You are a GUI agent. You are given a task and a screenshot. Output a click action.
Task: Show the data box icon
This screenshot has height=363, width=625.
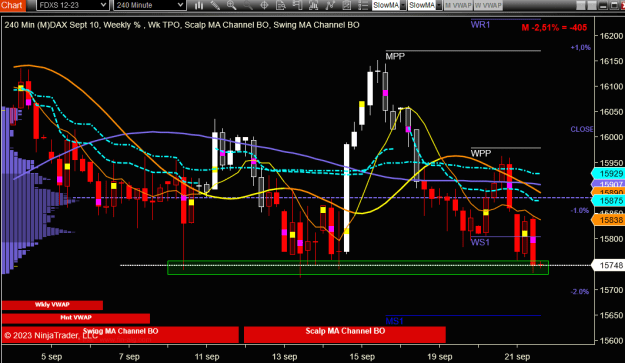point(281,5)
